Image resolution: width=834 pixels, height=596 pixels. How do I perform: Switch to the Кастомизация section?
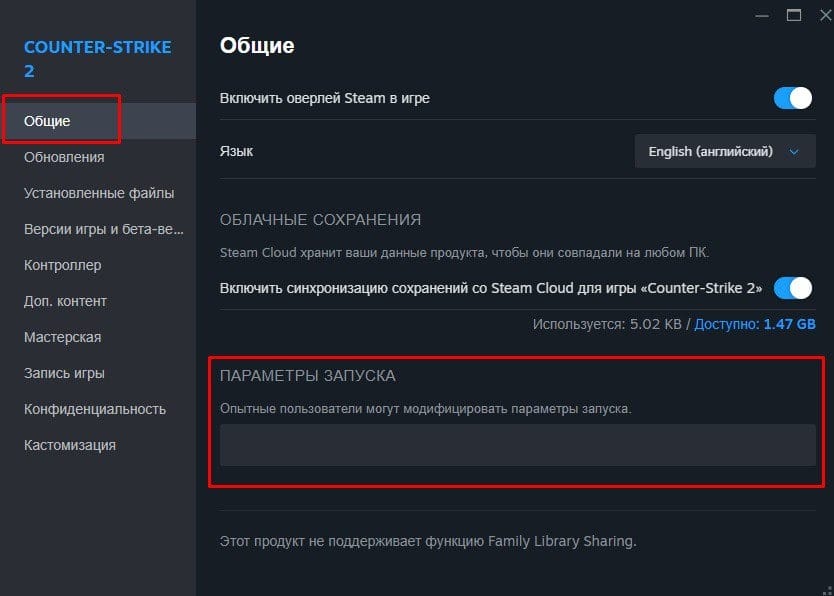70,445
